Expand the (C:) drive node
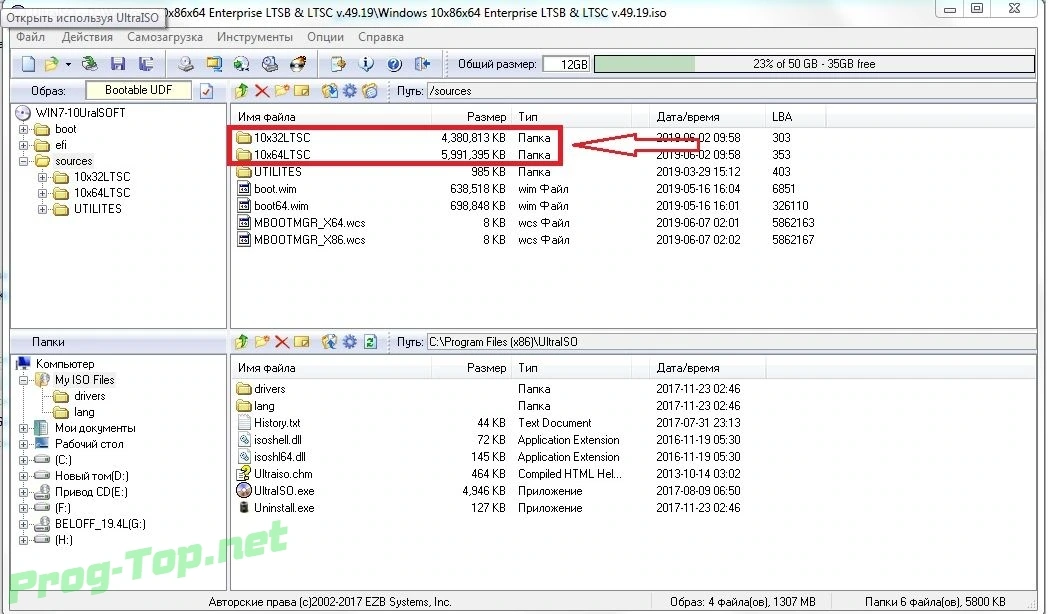Image resolution: width=1049 pixels, height=614 pixels. [x=23, y=460]
